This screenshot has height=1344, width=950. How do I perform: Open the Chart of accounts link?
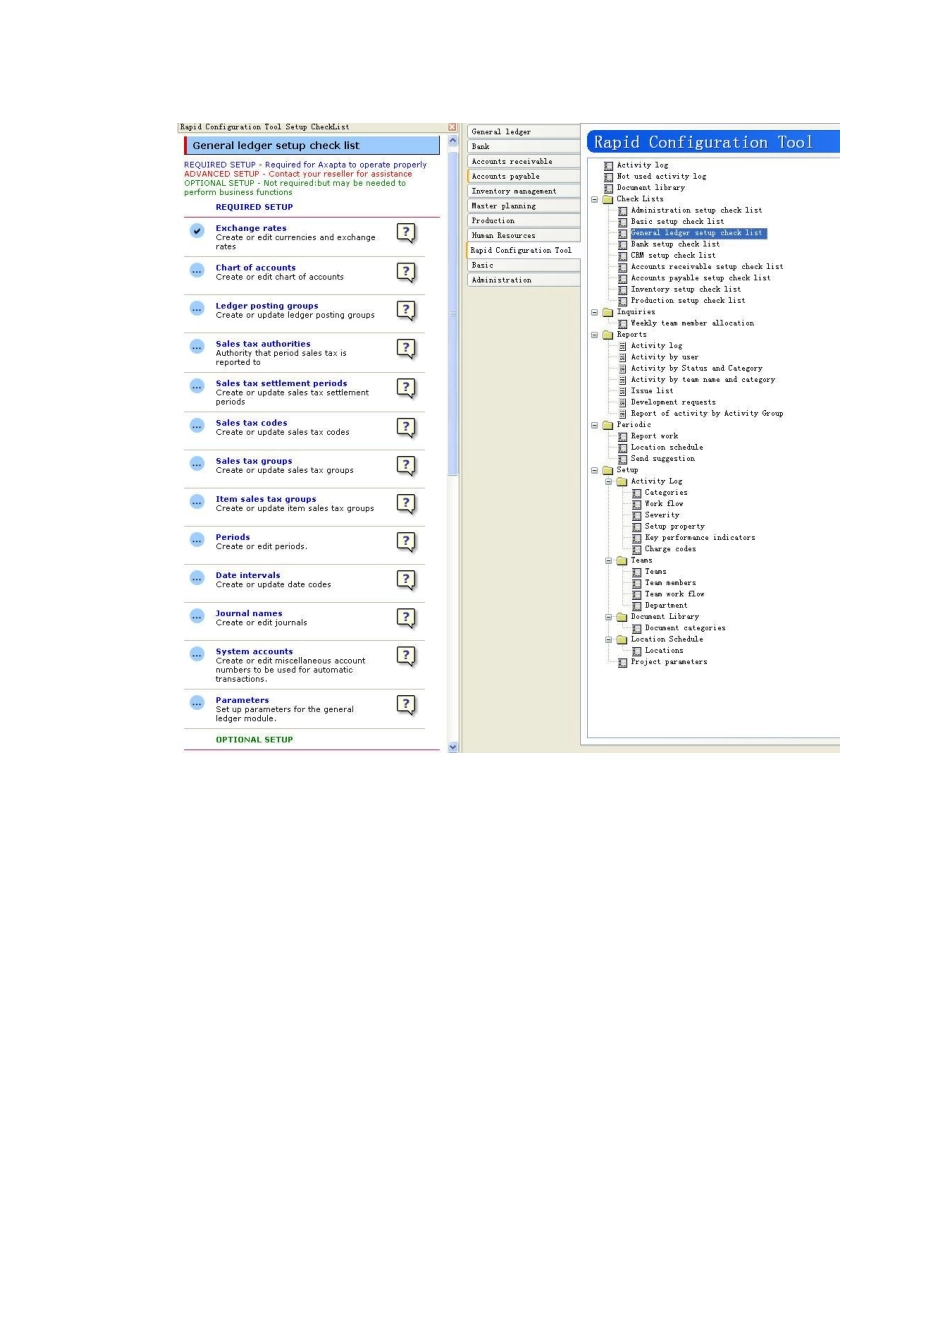pos(256,268)
